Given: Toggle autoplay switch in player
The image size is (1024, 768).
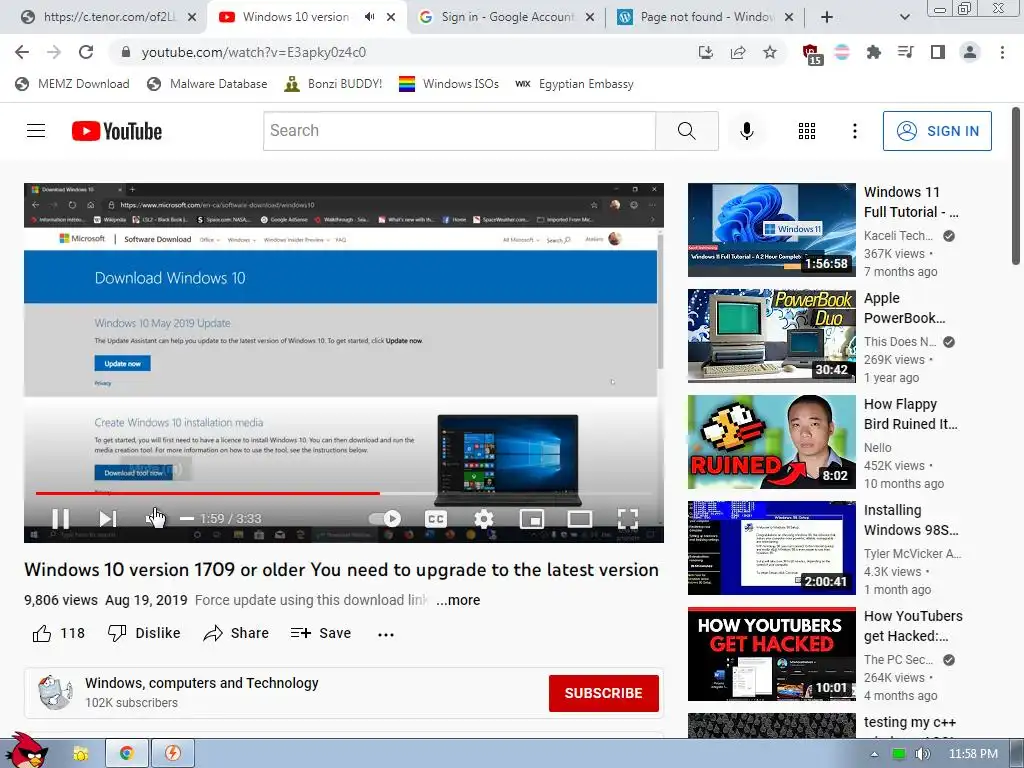Looking at the screenshot, I should pyautogui.click(x=385, y=519).
